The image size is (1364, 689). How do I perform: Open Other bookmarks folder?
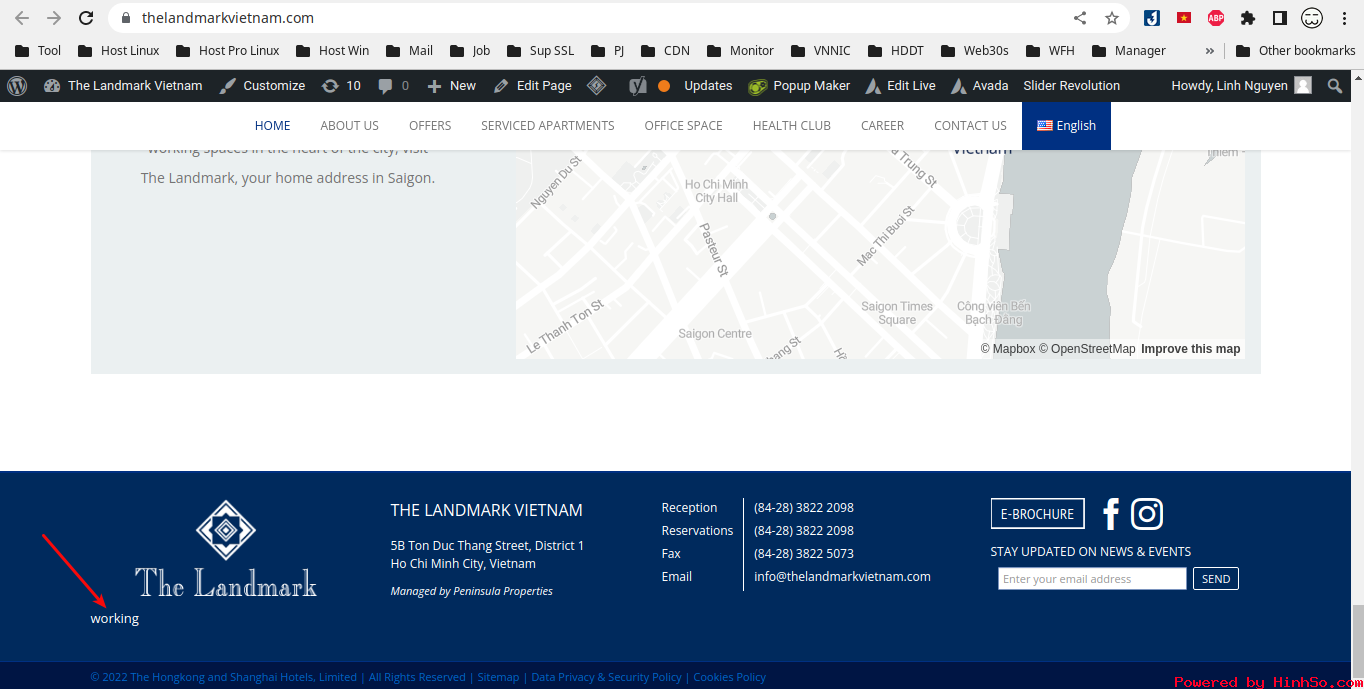point(1296,50)
